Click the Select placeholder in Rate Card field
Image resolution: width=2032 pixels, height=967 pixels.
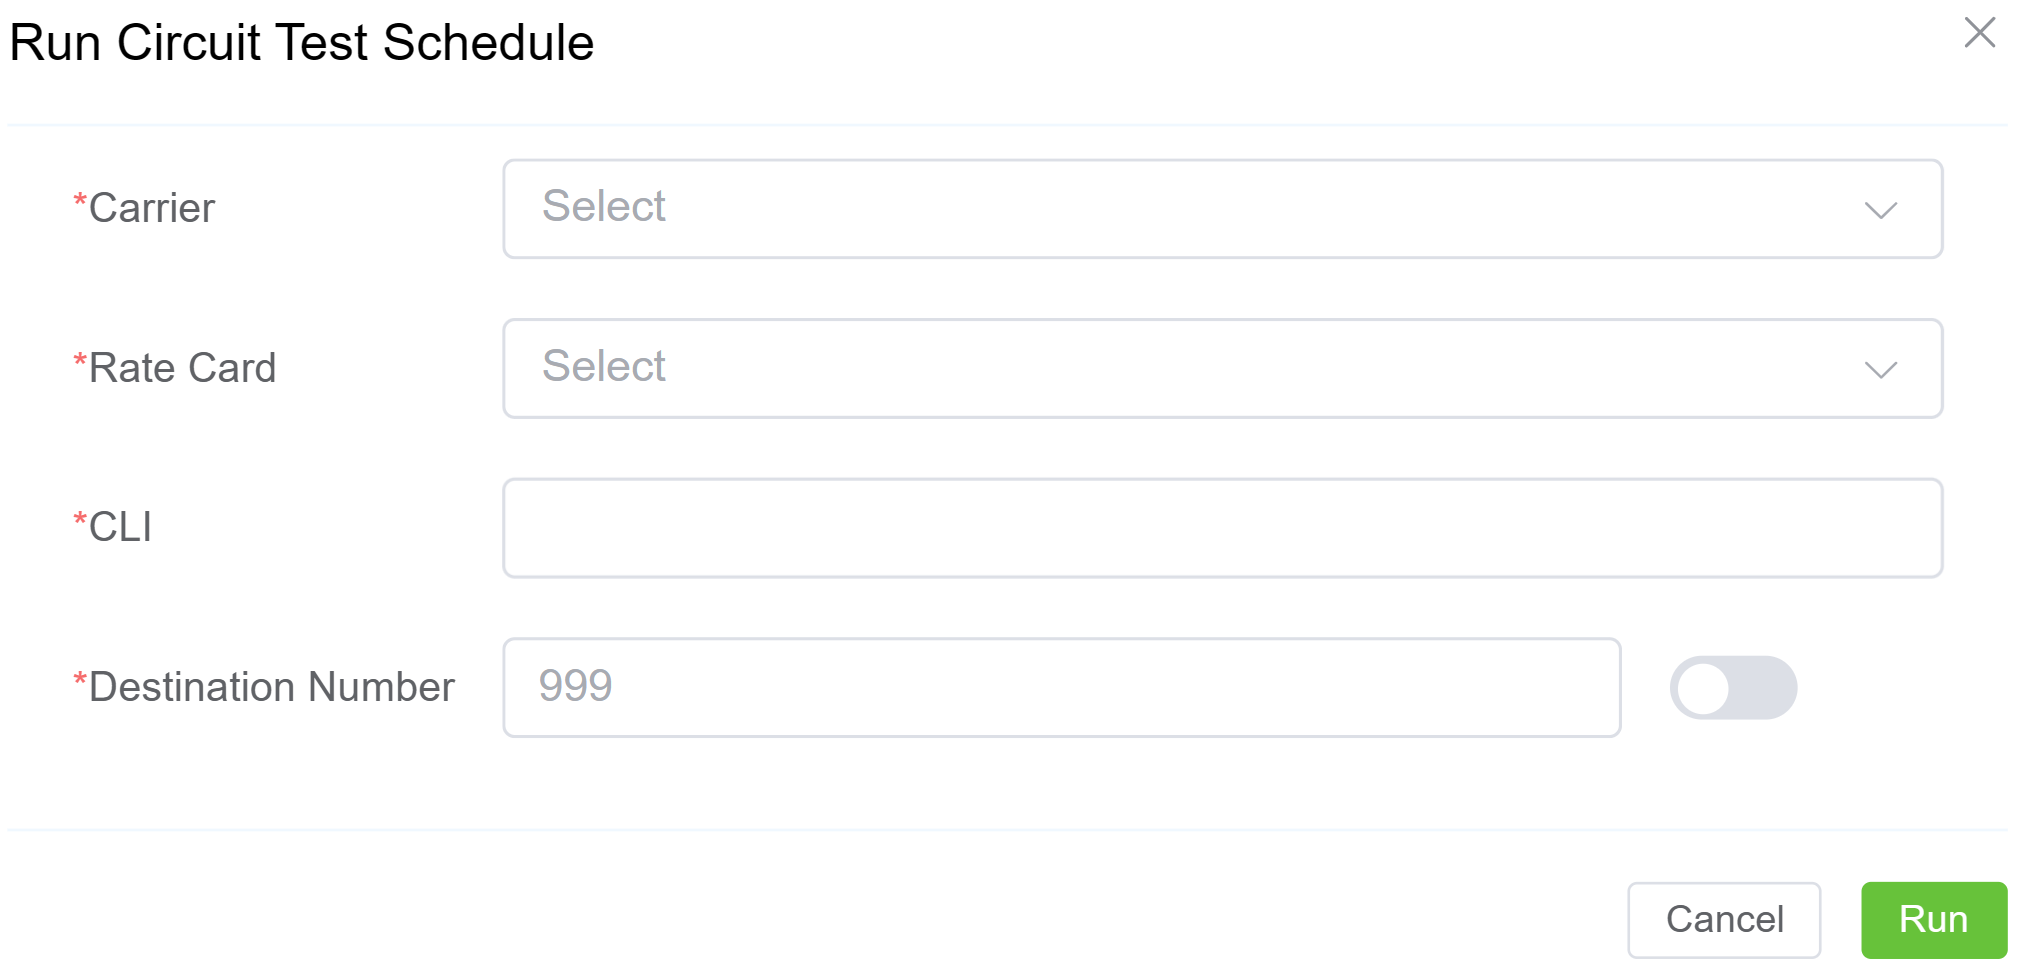[x=604, y=367]
